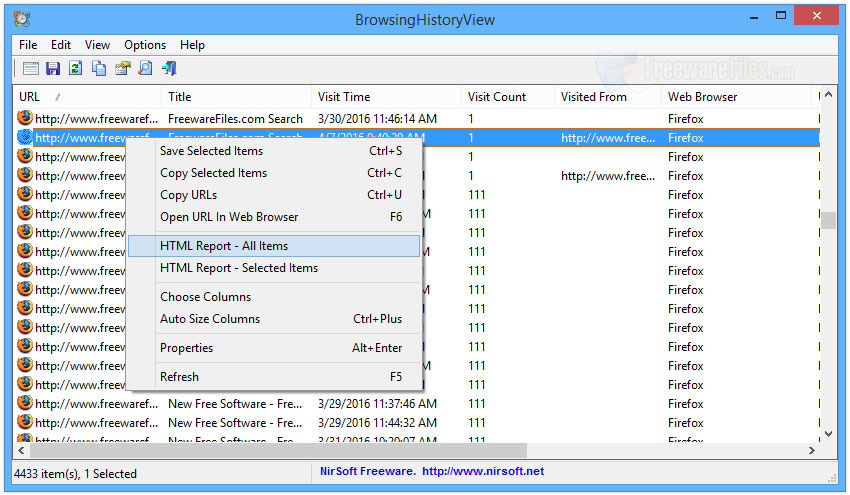Open the View menu
850x495 pixels.
point(97,45)
